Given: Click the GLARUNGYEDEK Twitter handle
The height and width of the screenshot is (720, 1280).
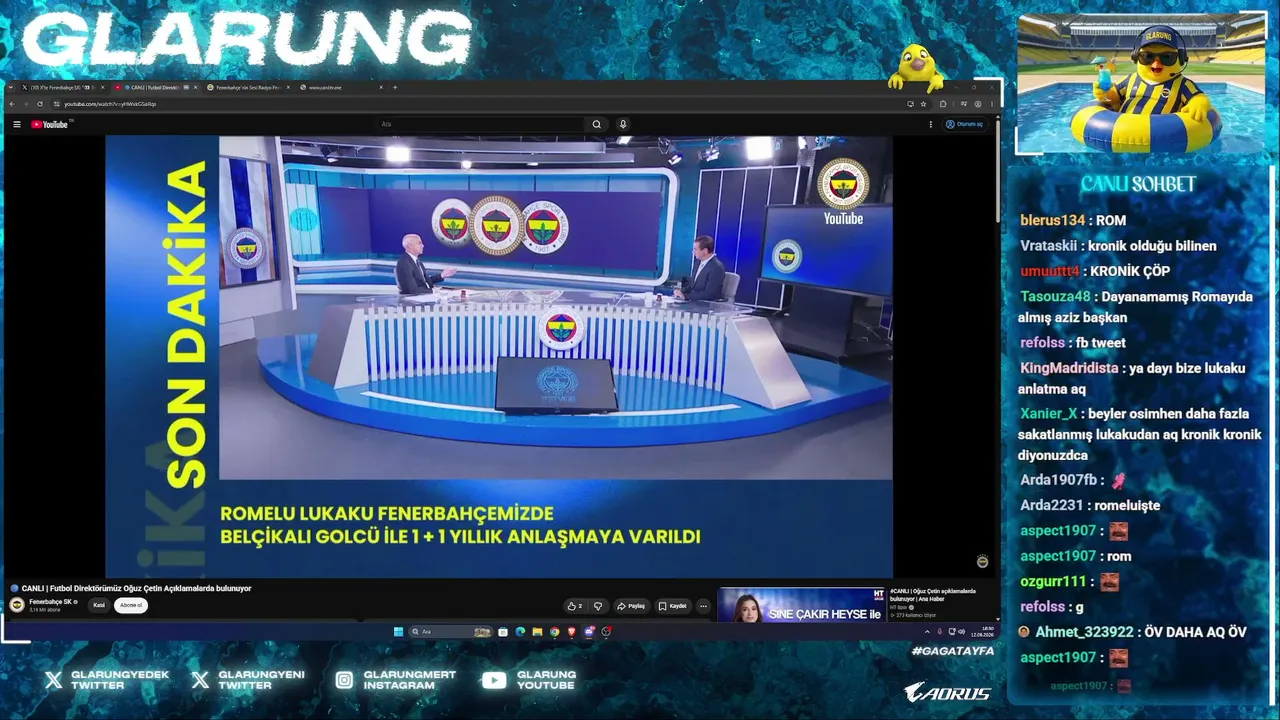Looking at the screenshot, I should point(120,680).
